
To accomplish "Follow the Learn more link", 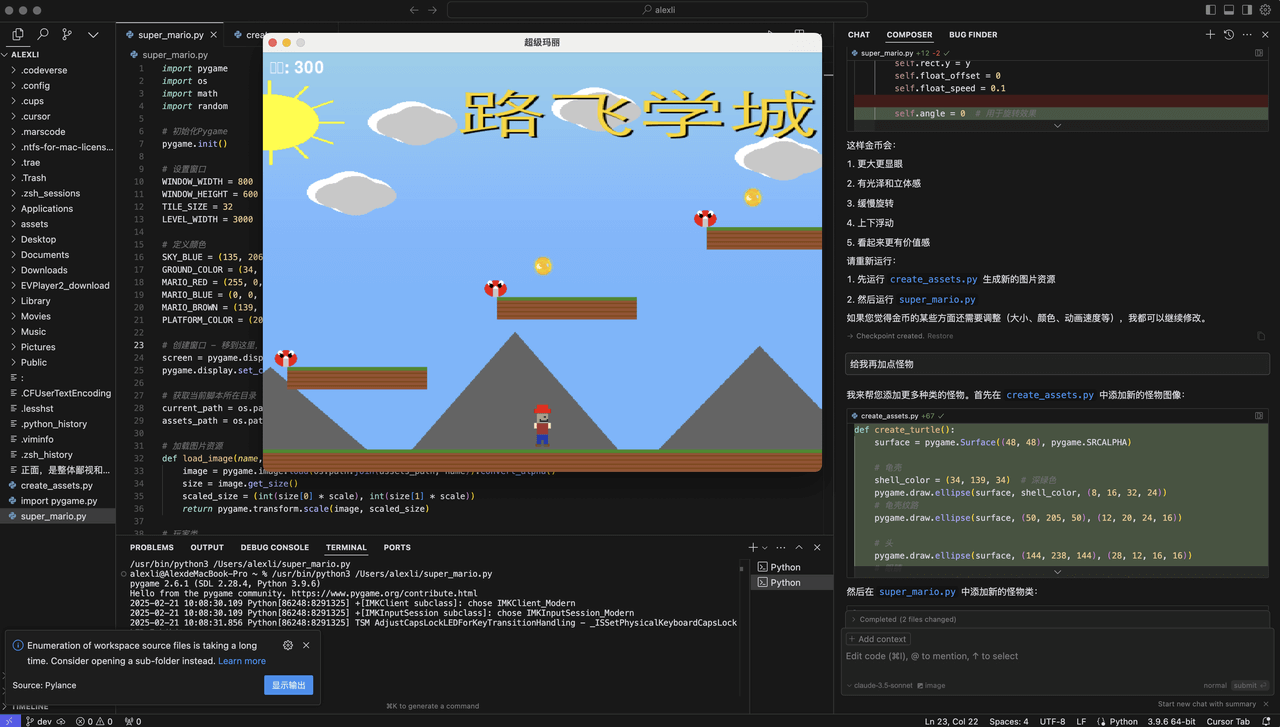I will (x=242, y=661).
